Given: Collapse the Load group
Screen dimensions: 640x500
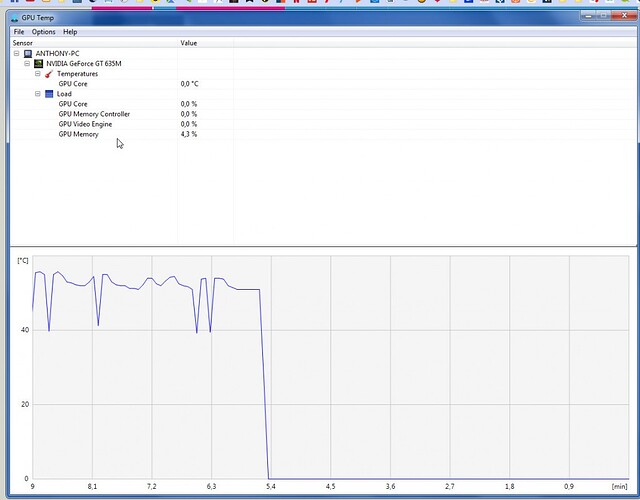Looking at the screenshot, I should pyautogui.click(x=37, y=94).
